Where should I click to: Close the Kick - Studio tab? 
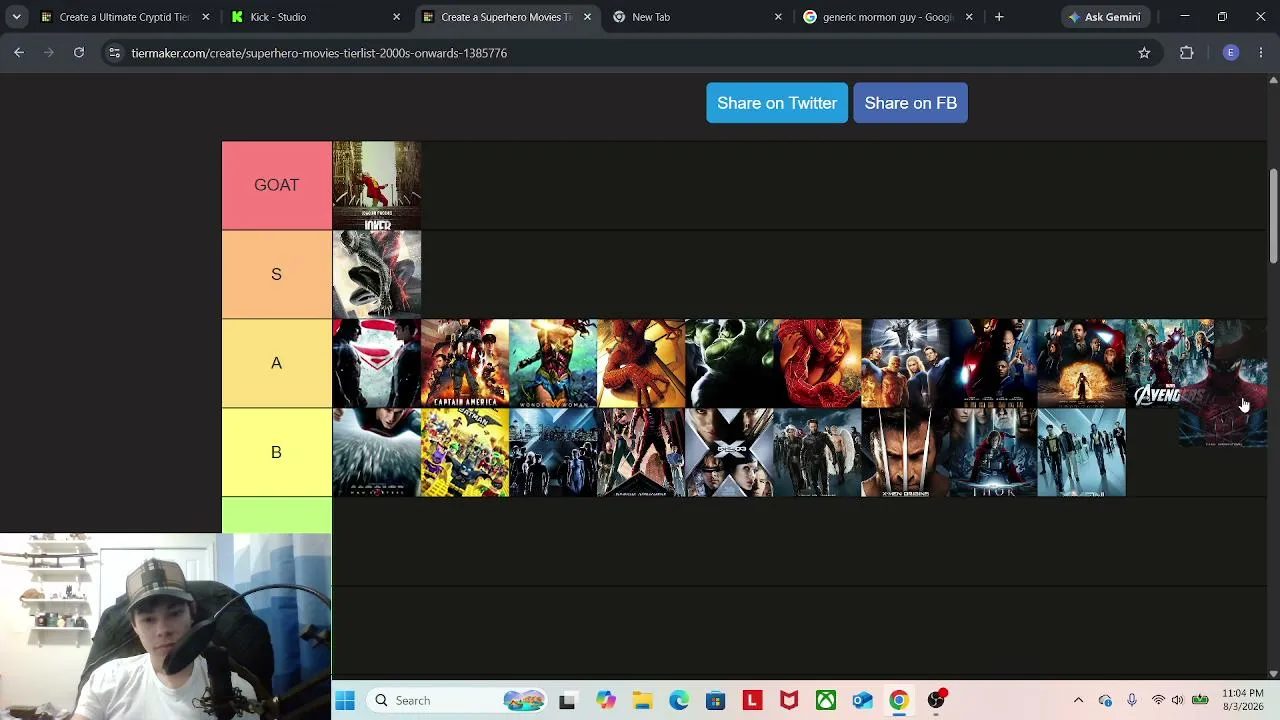tap(396, 17)
